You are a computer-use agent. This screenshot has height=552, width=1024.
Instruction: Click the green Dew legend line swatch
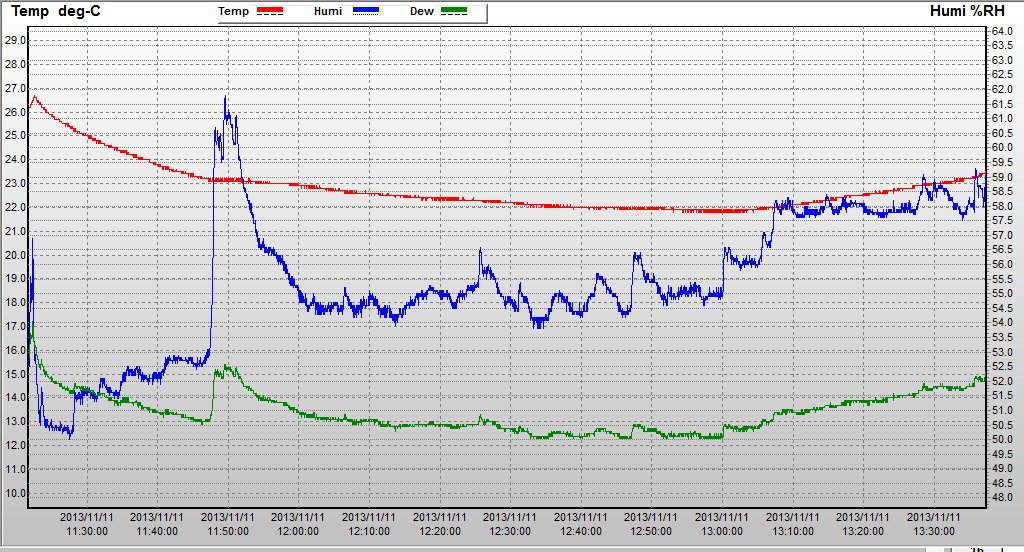click(455, 12)
